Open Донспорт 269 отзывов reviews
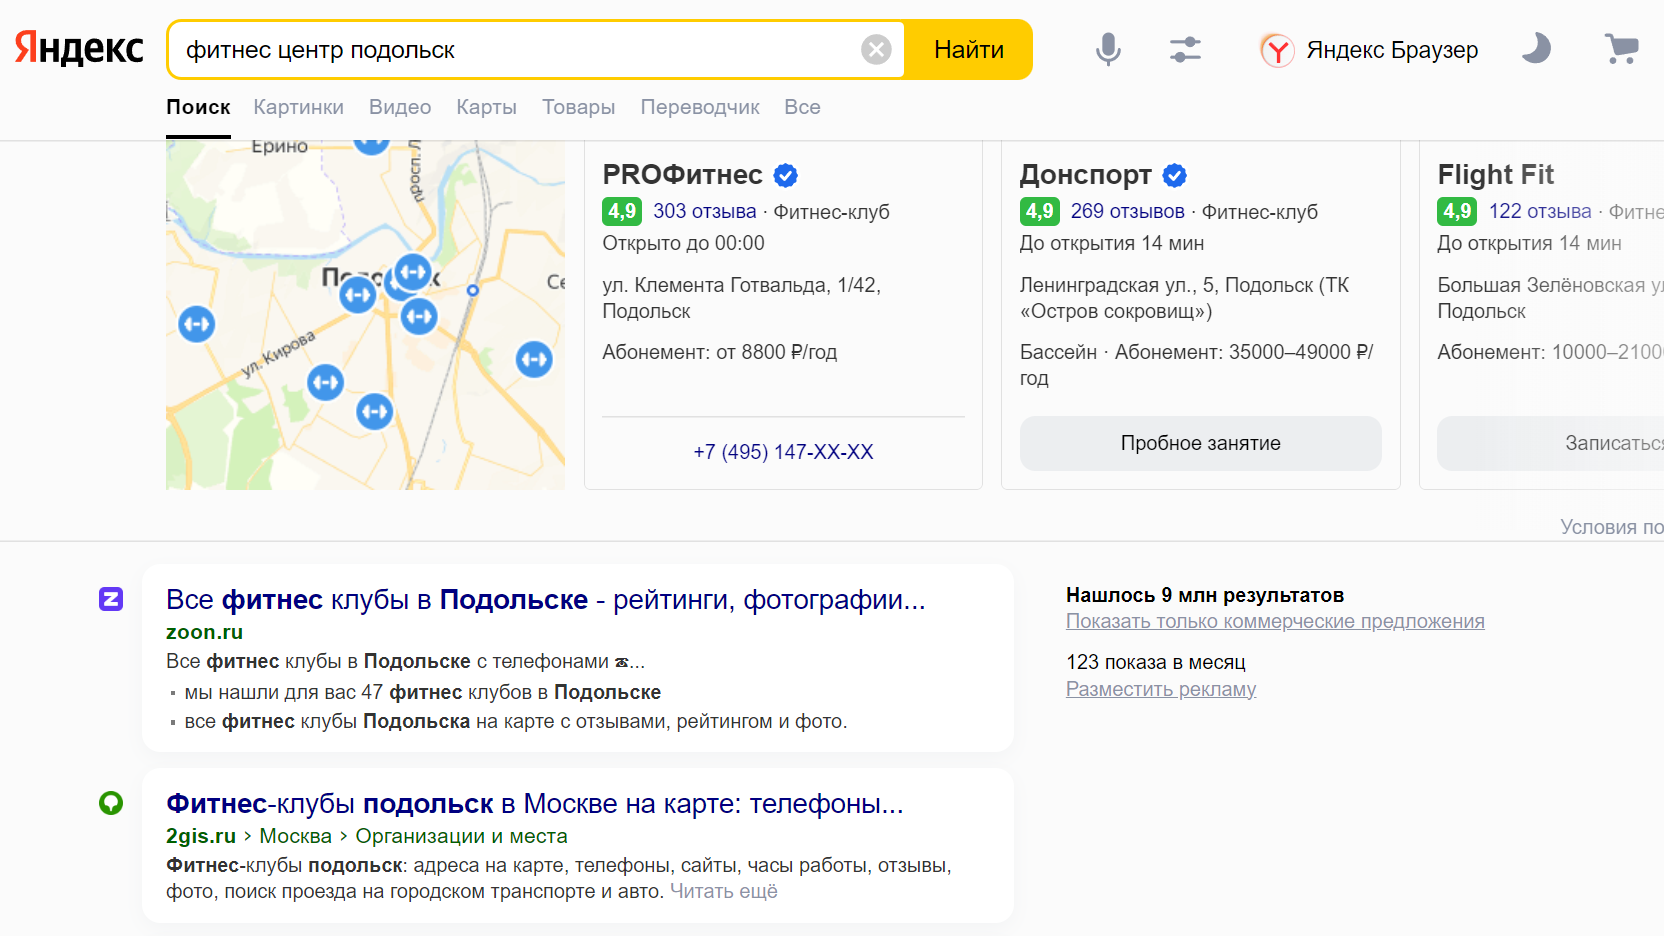This screenshot has height=936, width=1664. pos(1127,211)
